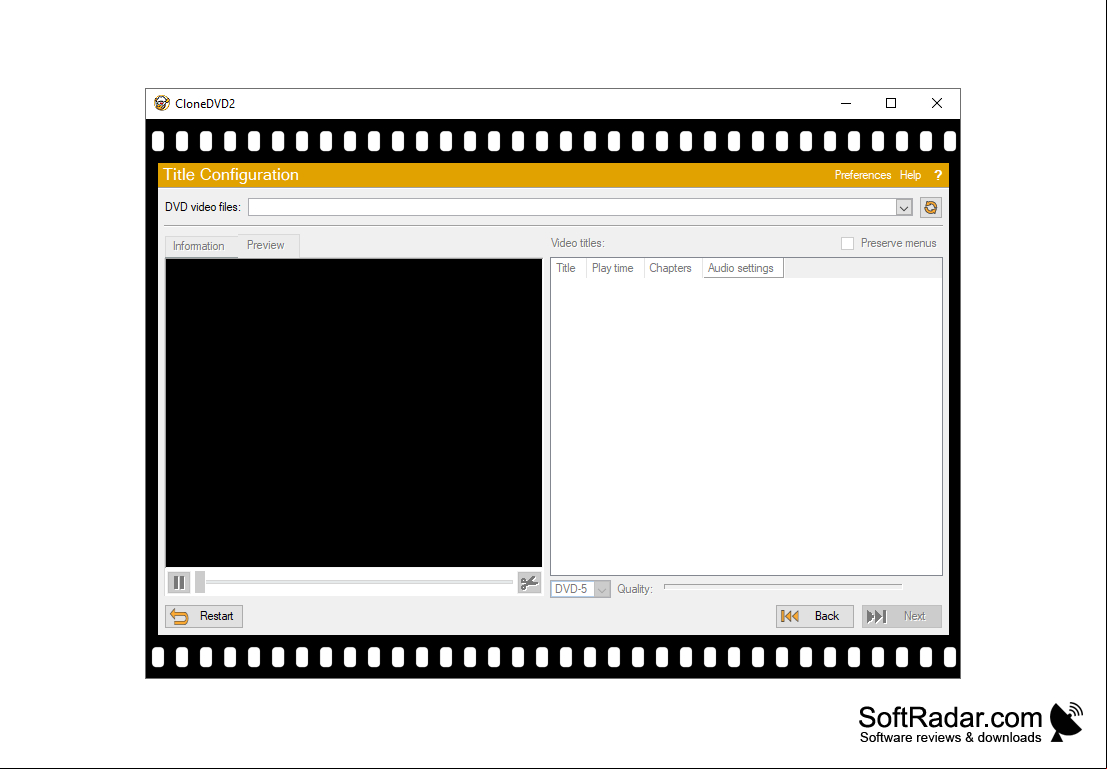This screenshot has height=769, width=1107.
Task: Click the Next button
Action: point(902,616)
